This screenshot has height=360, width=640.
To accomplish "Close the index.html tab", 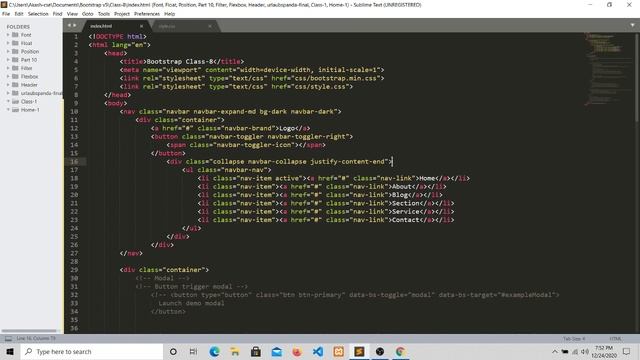I will click(x=142, y=26).
